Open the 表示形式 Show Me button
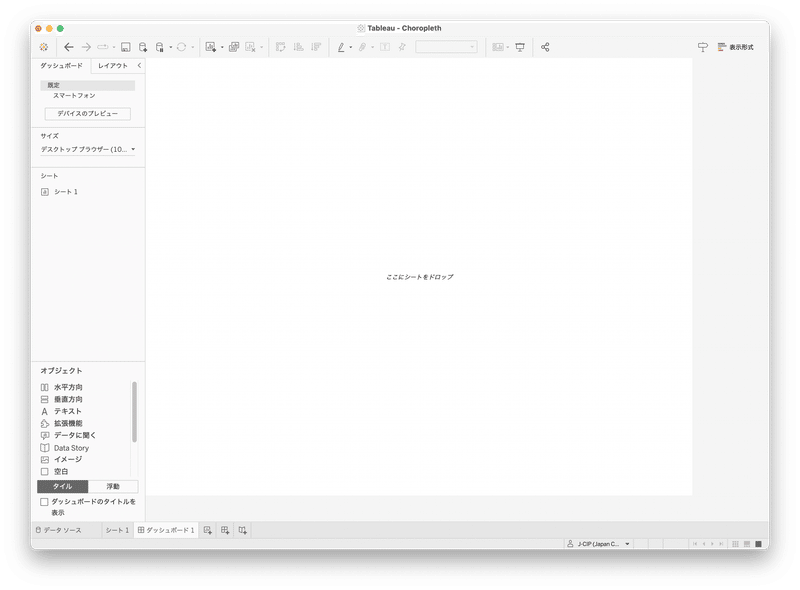 (x=735, y=47)
